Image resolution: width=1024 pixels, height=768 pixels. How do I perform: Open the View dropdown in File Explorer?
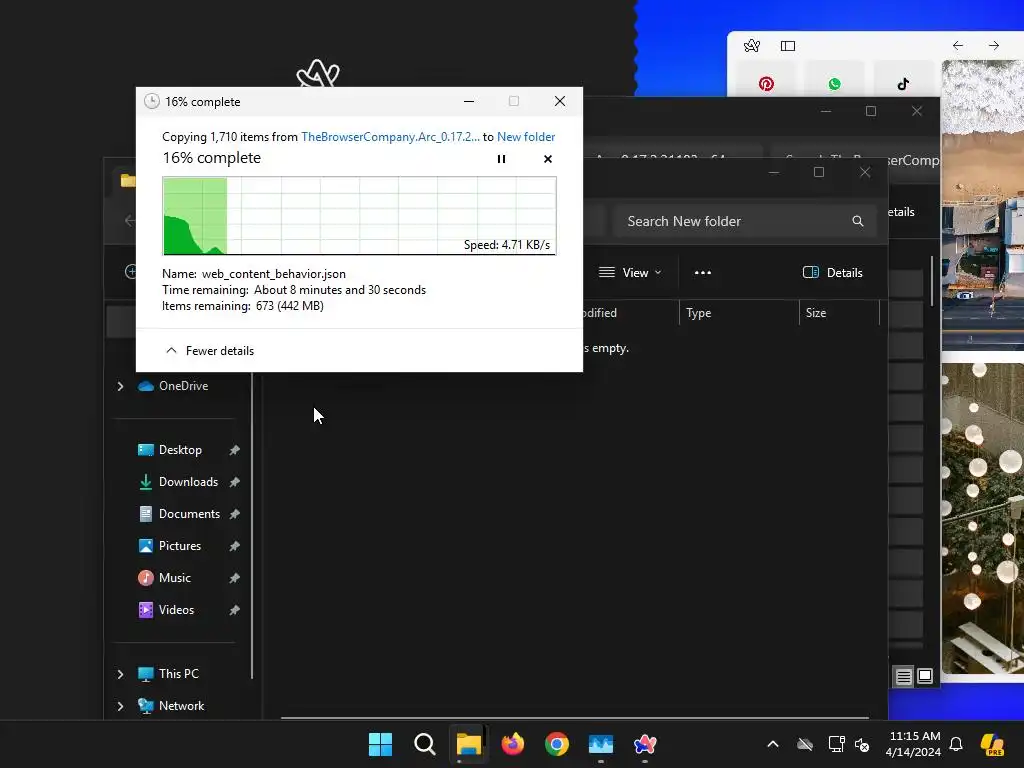tap(630, 272)
